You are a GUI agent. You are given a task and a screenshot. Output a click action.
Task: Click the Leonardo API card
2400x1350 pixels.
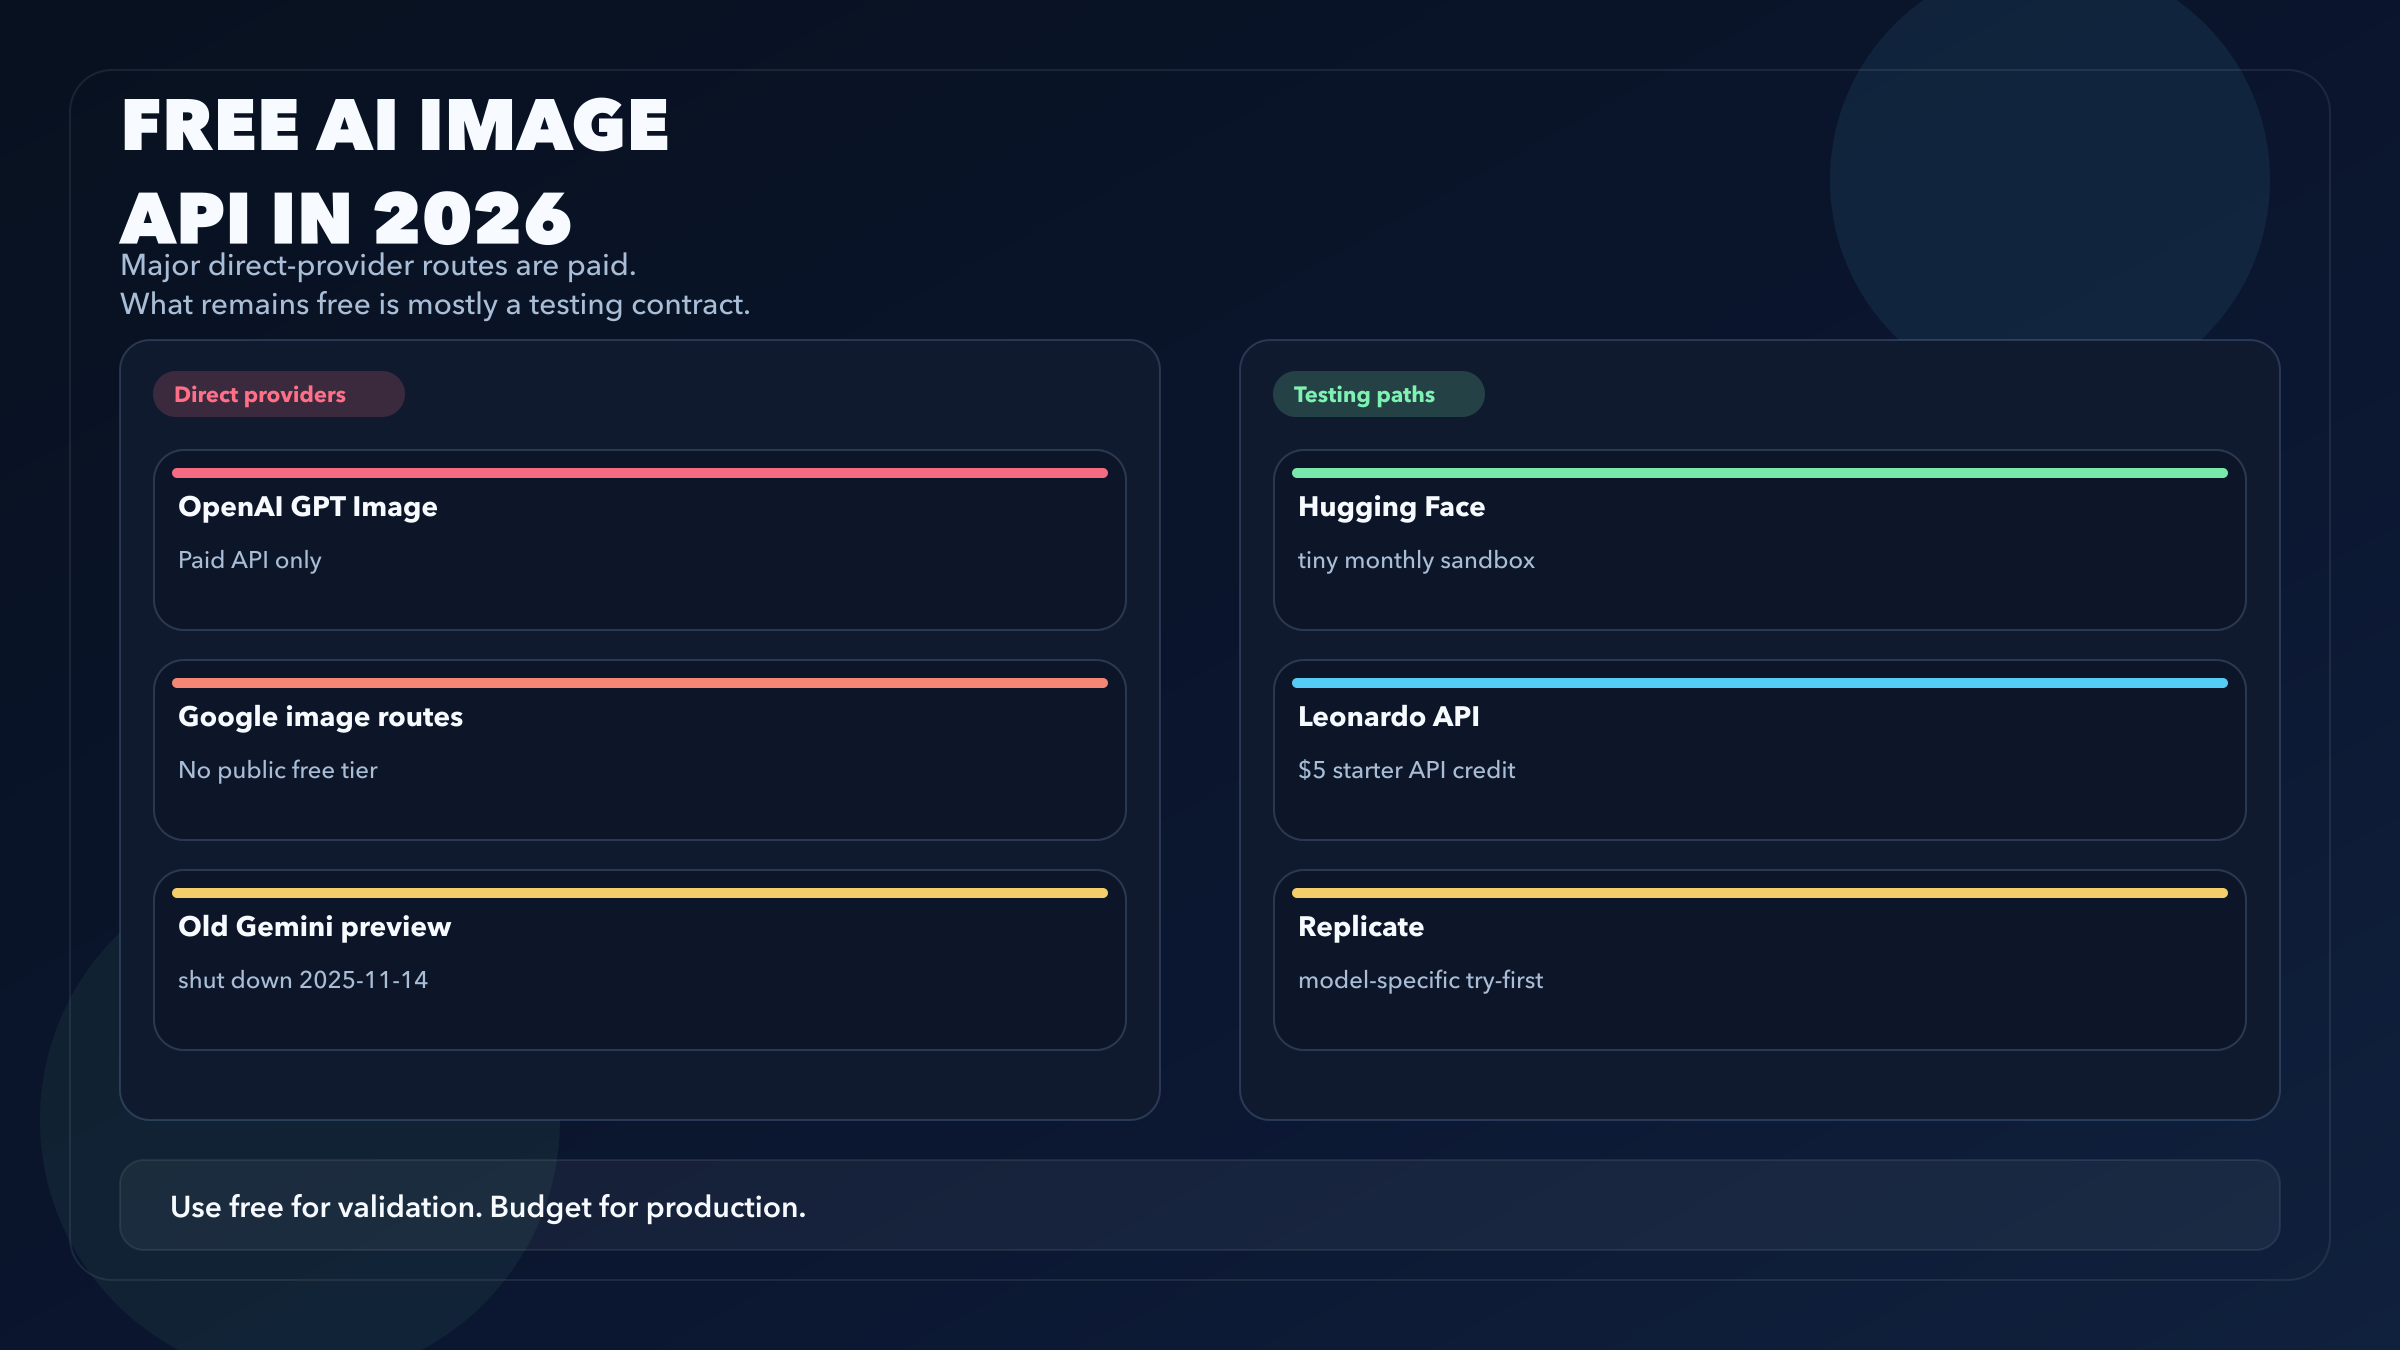click(x=1760, y=750)
